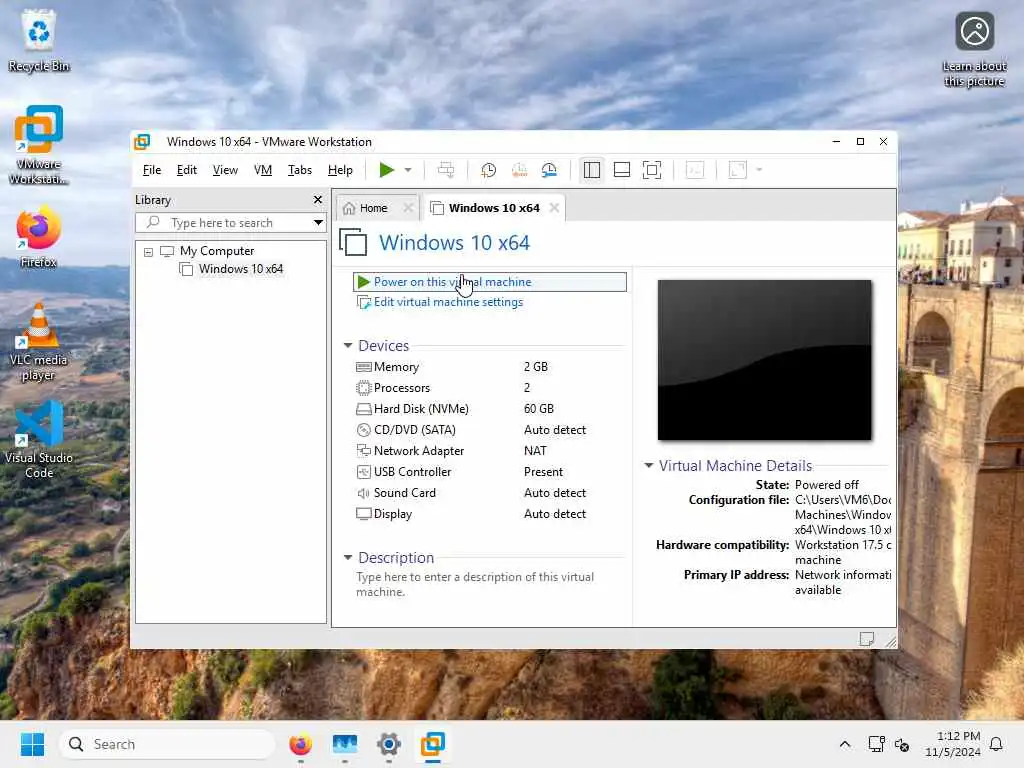Screen dimensions: 1024x768
Task: Click the stretch guest toolbar icon
Action: 737,170
